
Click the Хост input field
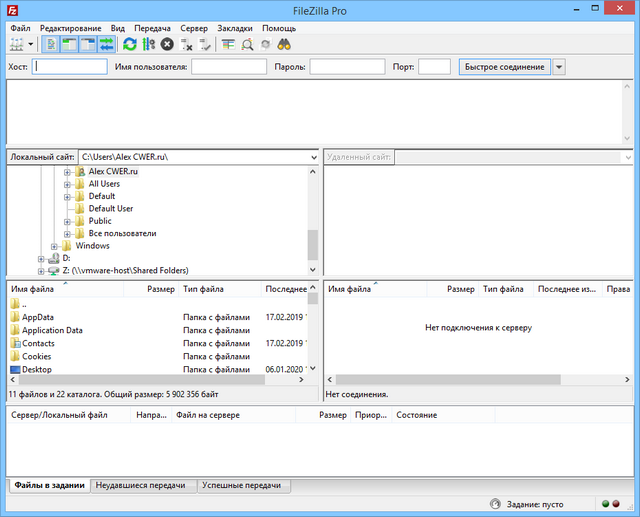70,67
